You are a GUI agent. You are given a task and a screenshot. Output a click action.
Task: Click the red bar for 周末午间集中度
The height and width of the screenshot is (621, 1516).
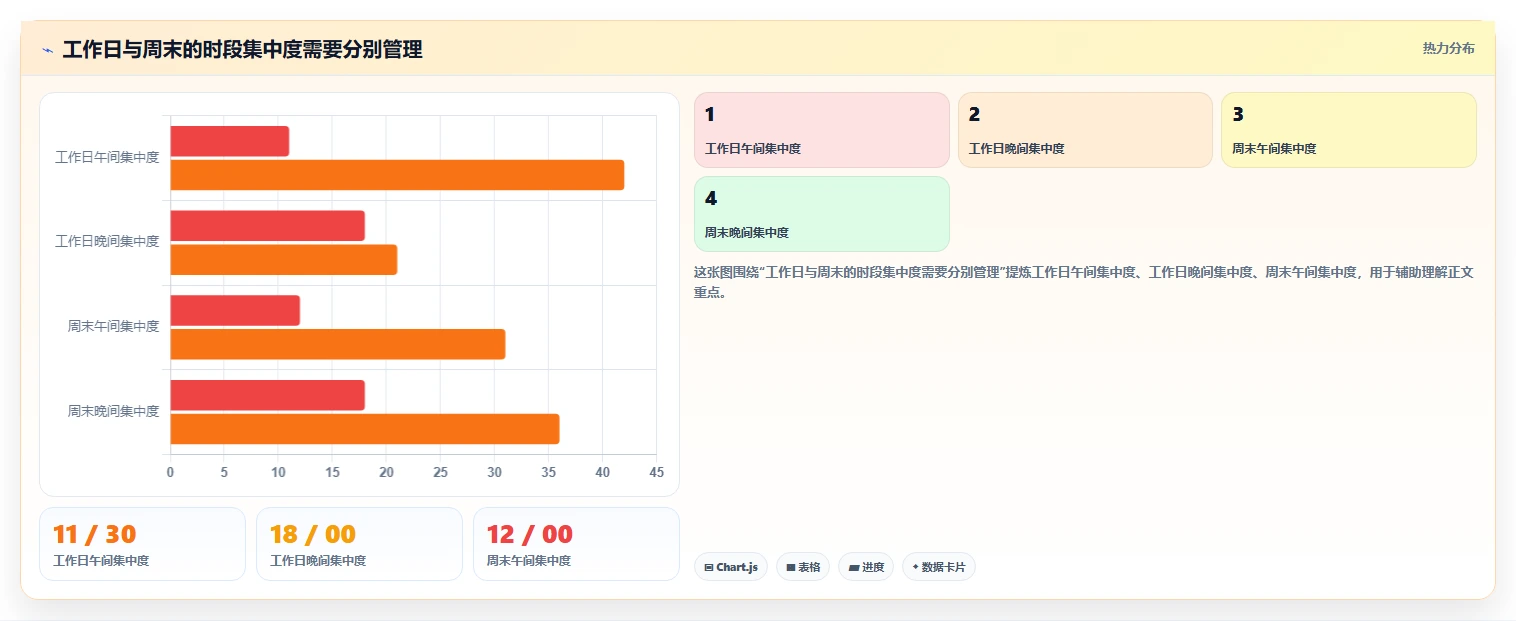[235, 310]
